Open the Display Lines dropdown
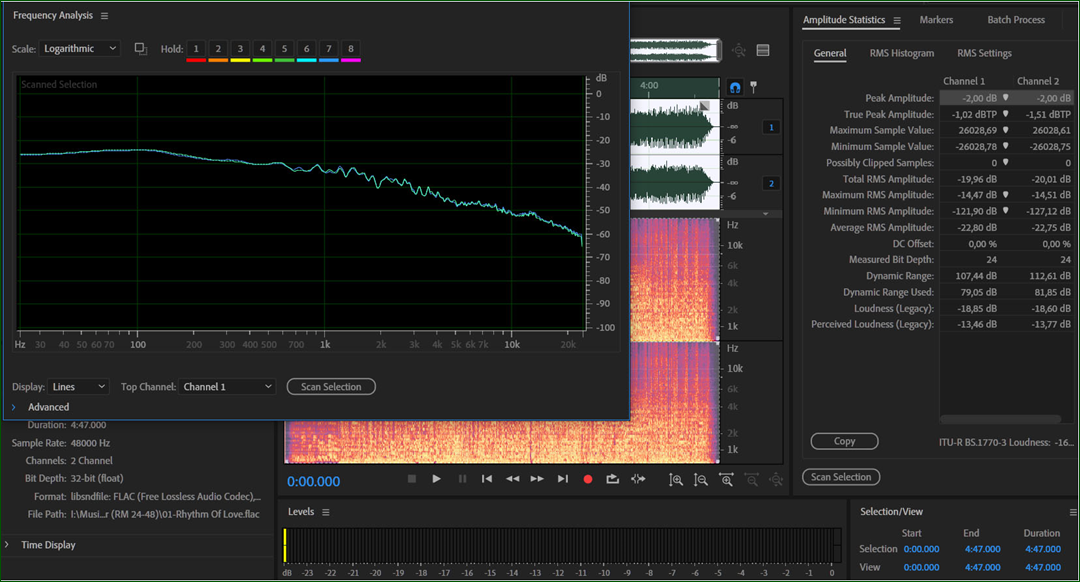This screenshot has width=1080, height=582. pyautogui.click(x=78, y=387)
